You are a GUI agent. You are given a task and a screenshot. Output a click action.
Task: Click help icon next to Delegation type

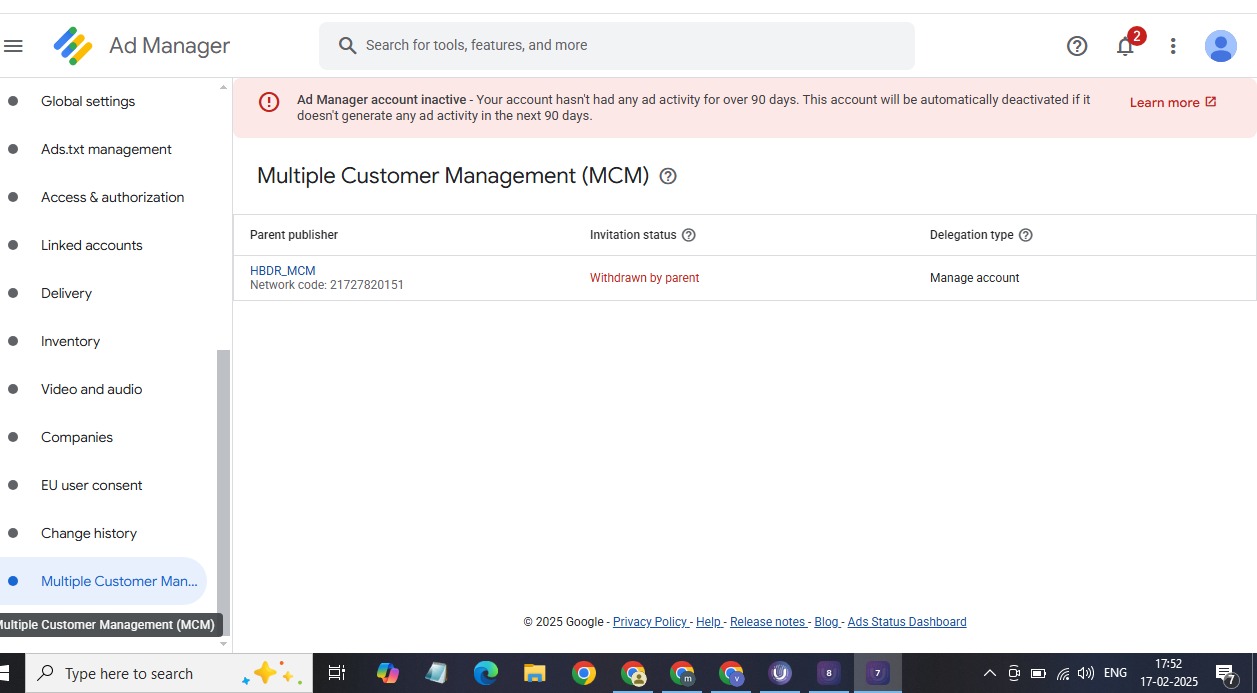coord(1025,235)
